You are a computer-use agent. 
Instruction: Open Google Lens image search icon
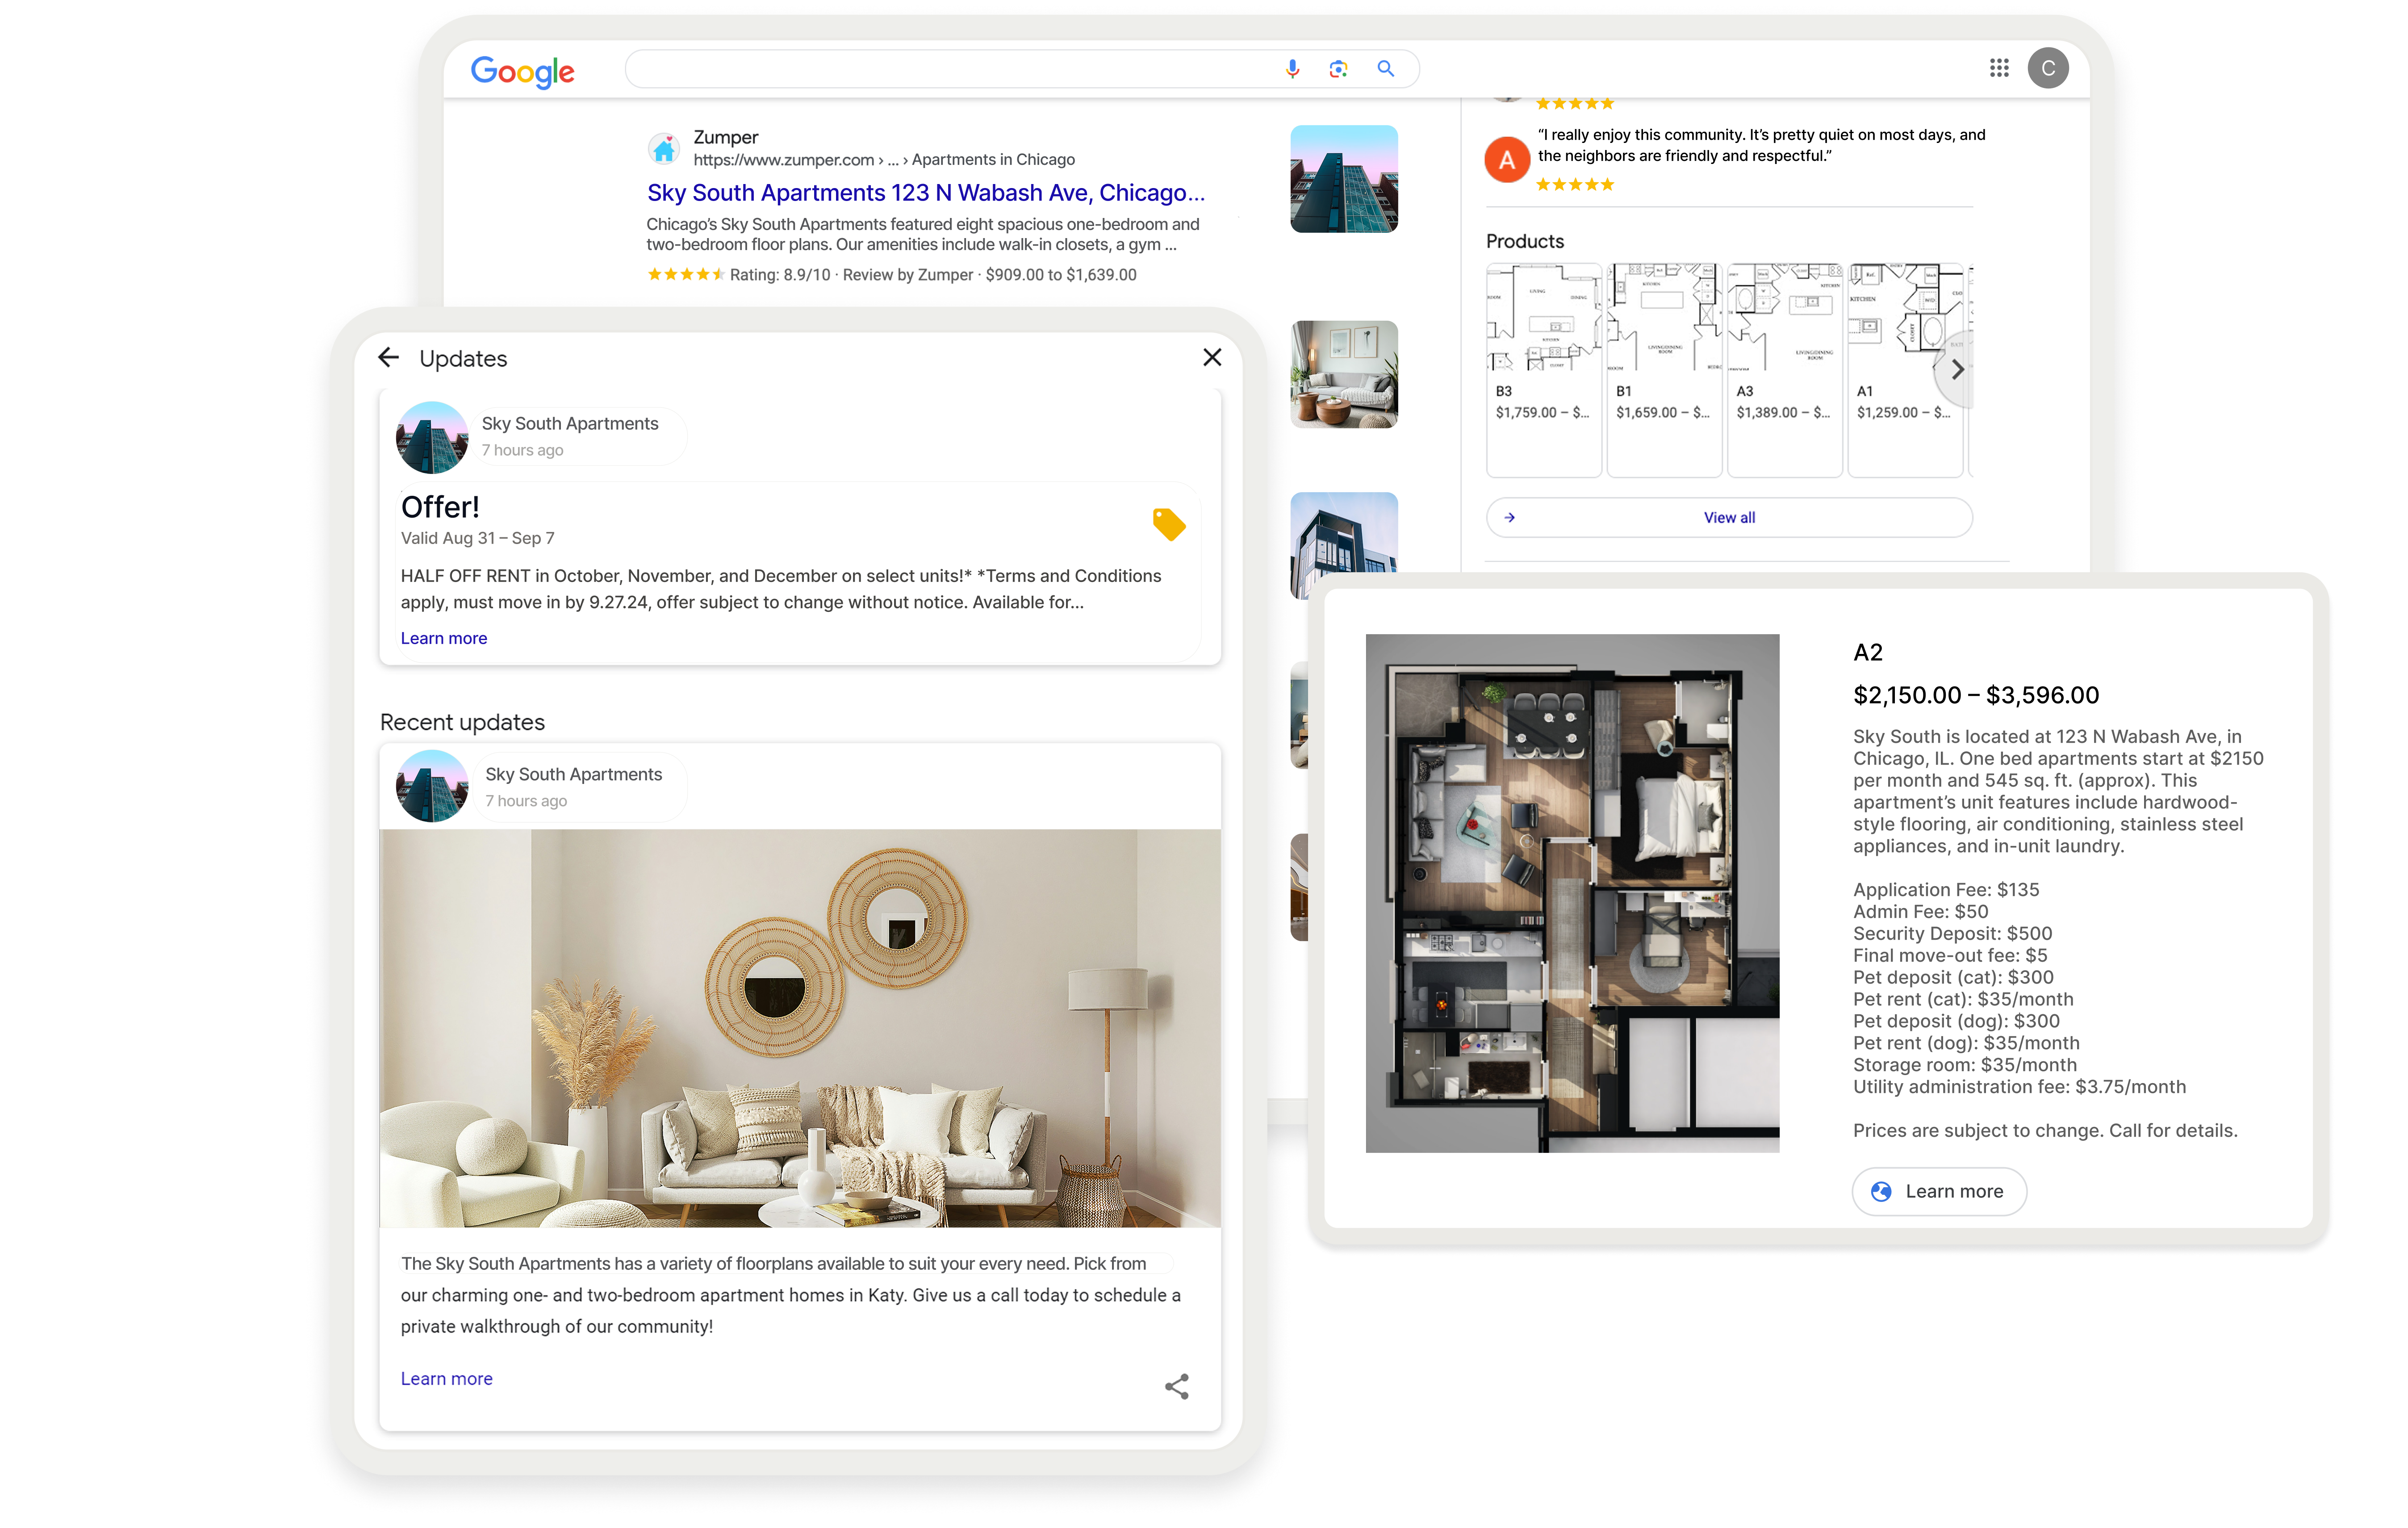click(x=1338, y=69)
